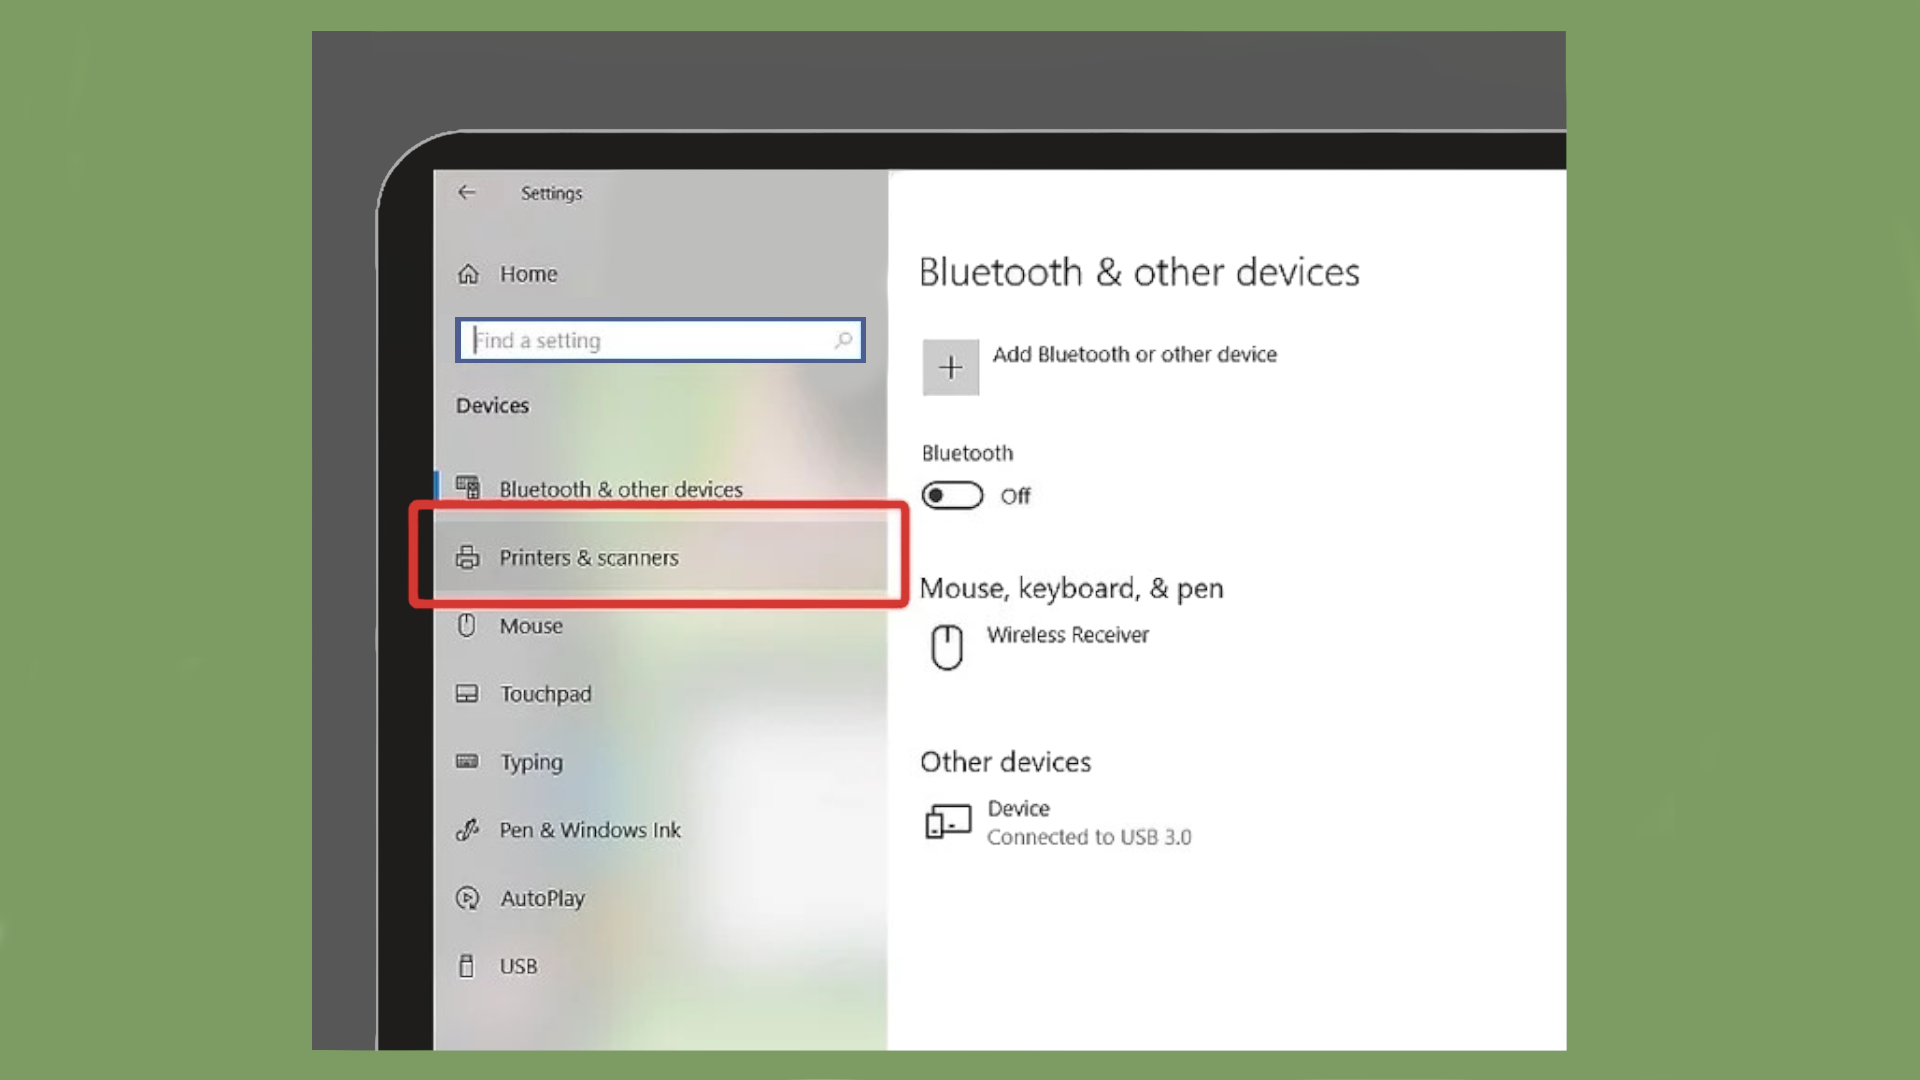
Task: Click the printer icon in sidebar
Action: 467,557
